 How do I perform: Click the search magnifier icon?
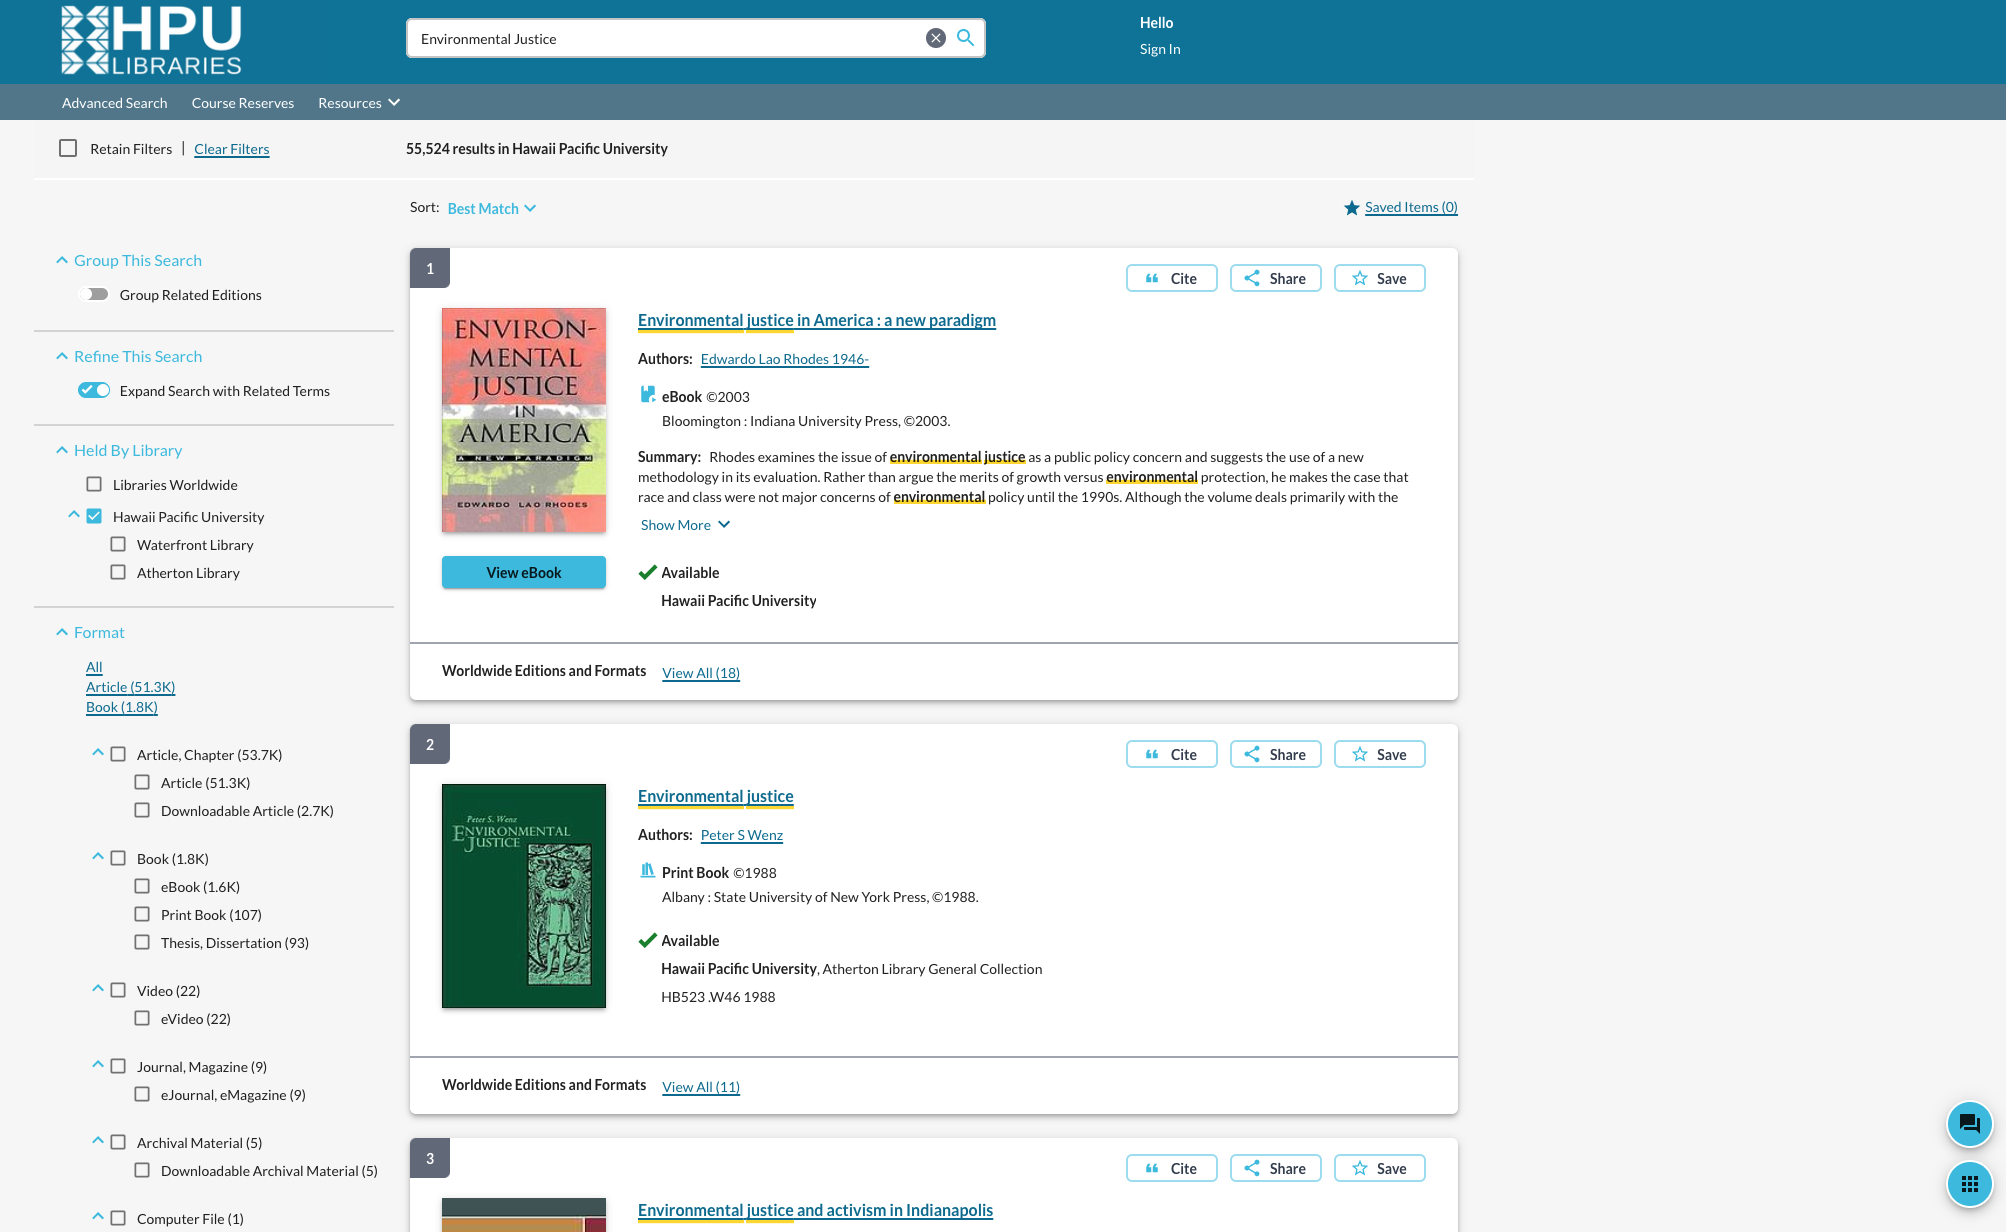(x=965, y=38)
